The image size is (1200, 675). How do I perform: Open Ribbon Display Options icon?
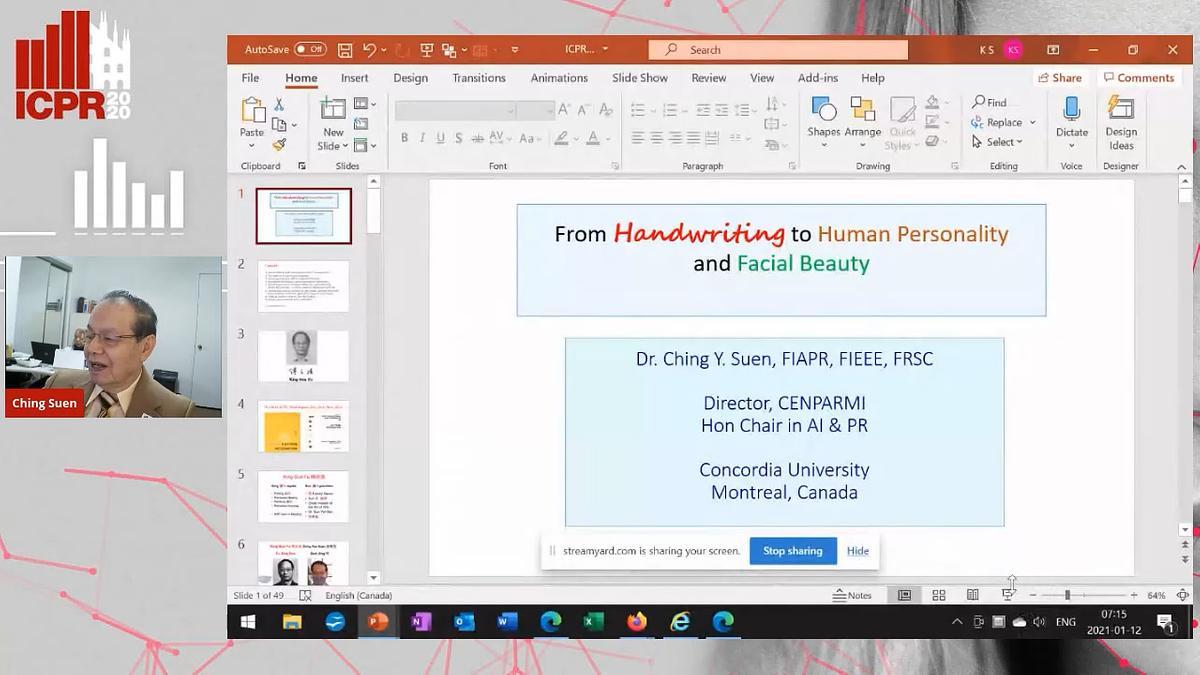point(1053,49)
